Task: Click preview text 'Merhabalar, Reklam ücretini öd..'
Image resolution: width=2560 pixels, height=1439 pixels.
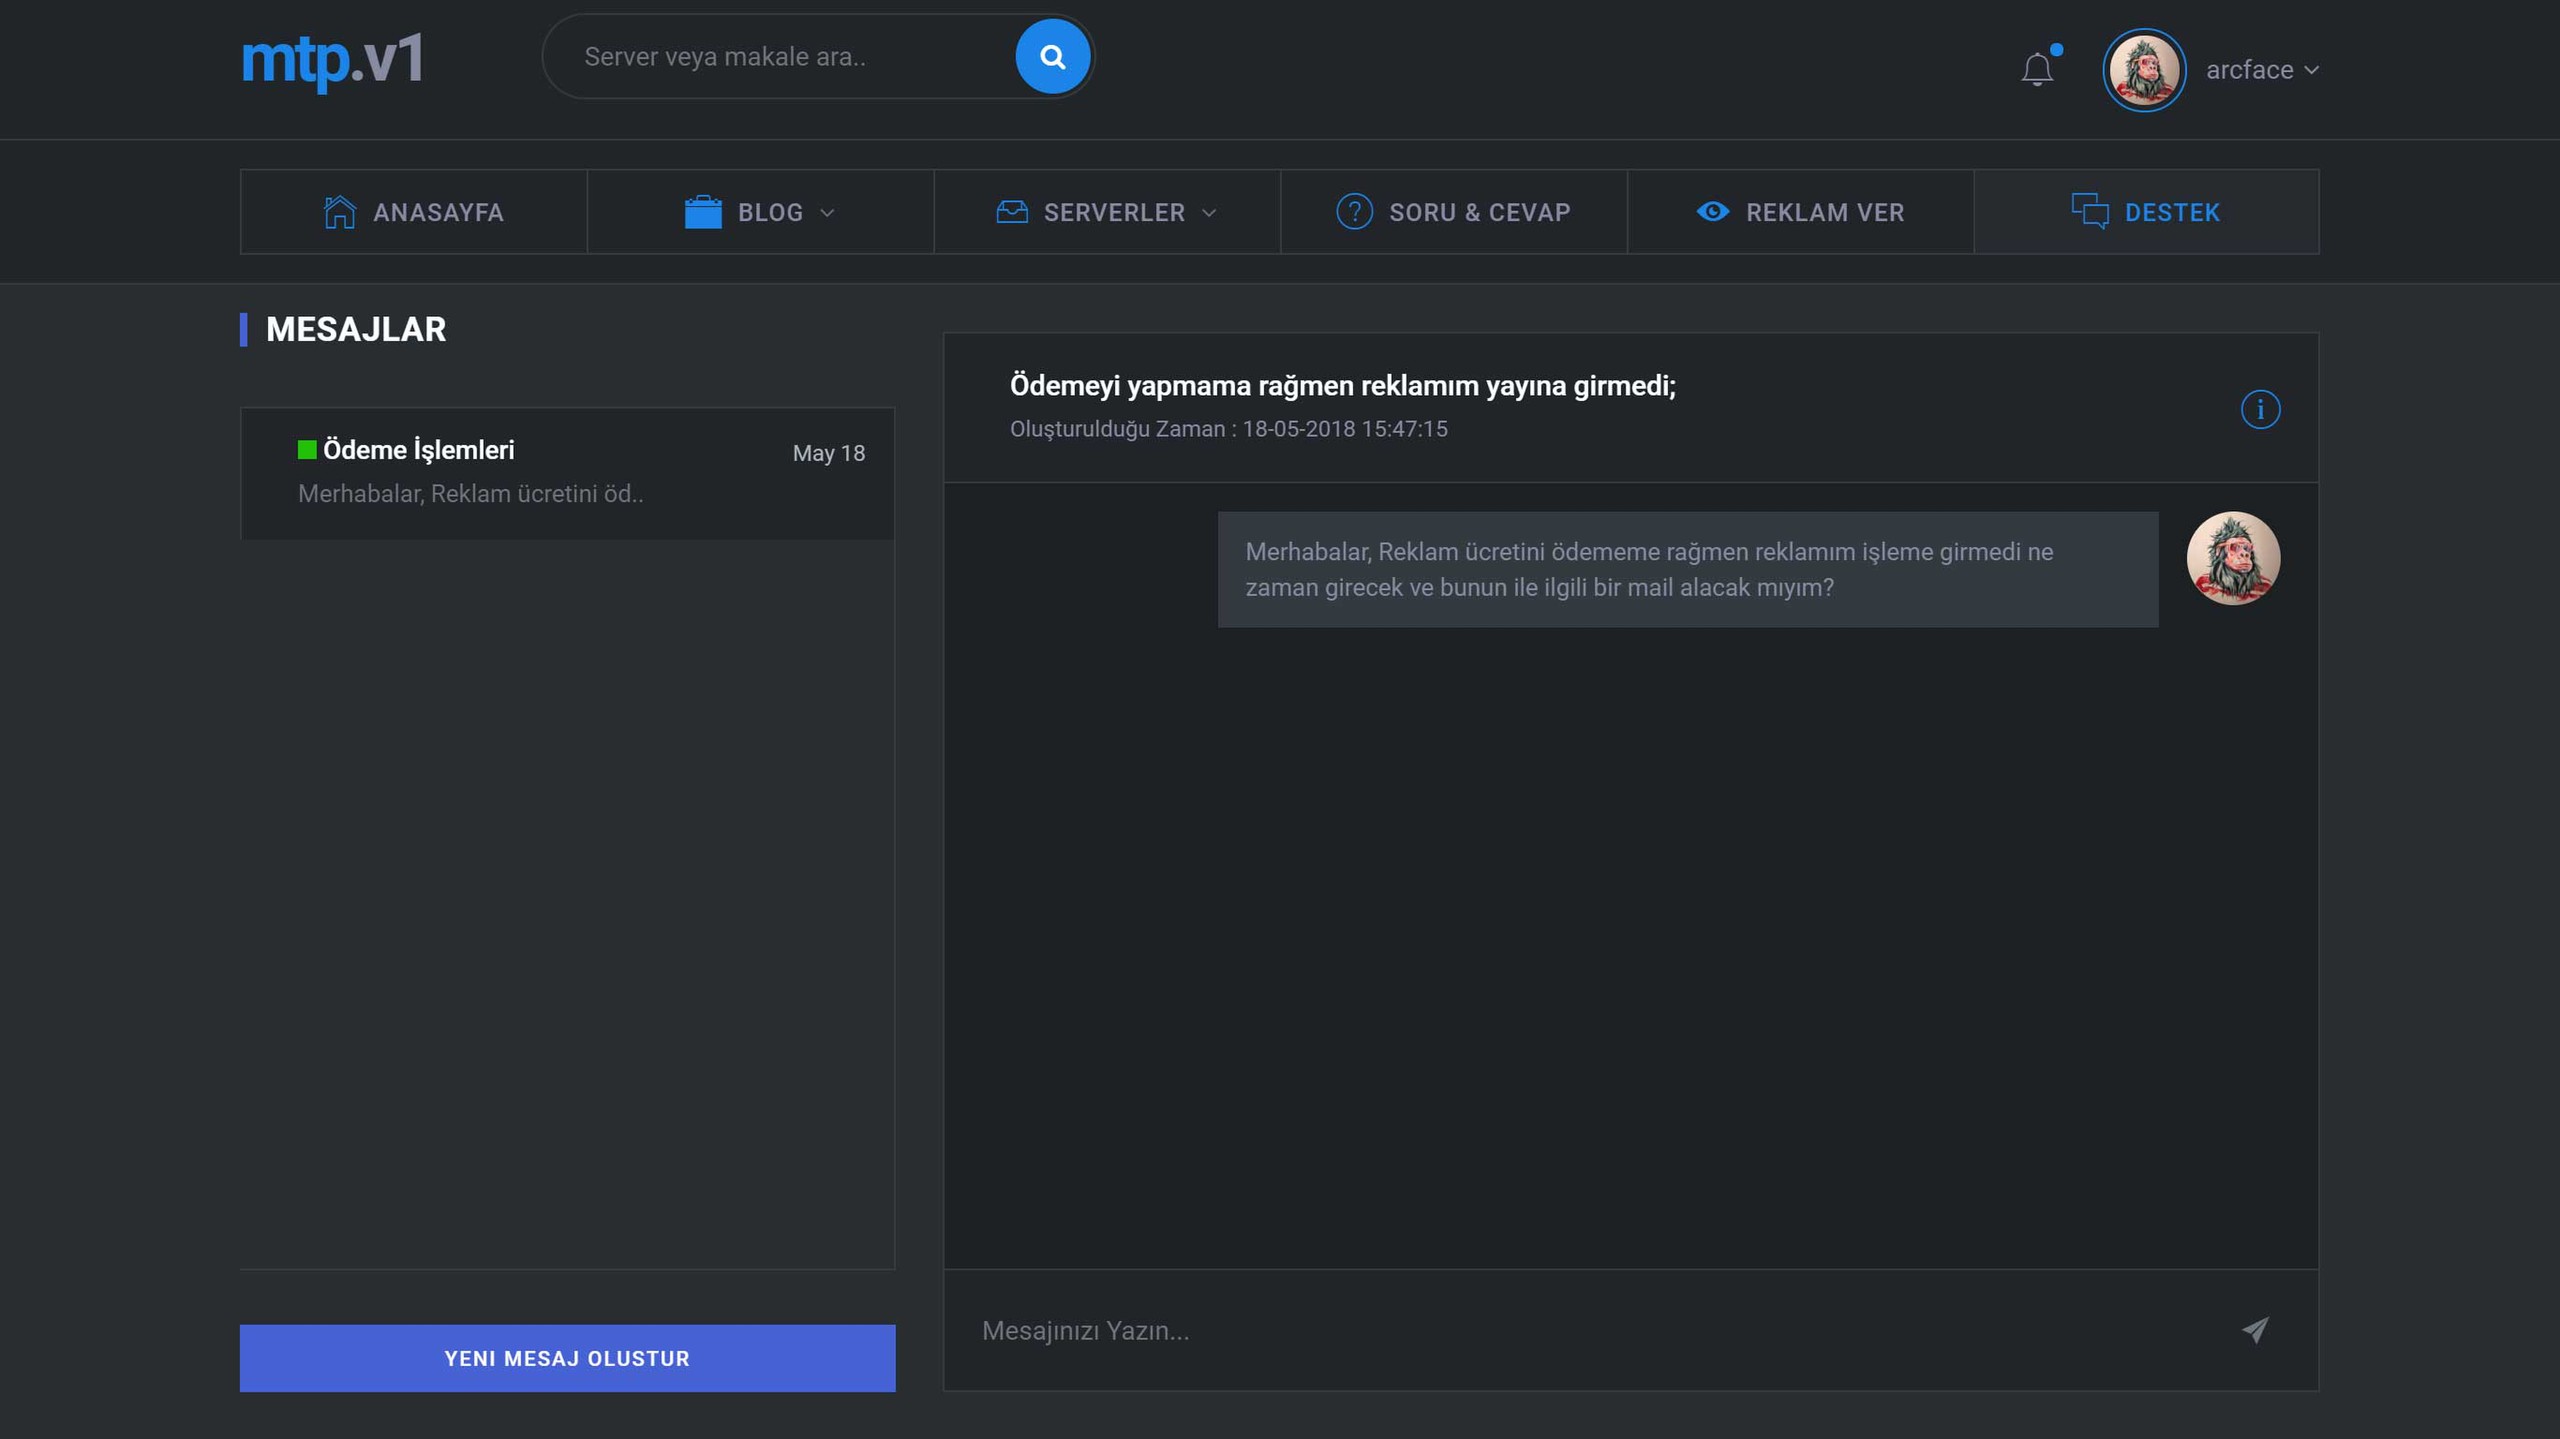Action: pyautogui.click(x=471, y=494)
